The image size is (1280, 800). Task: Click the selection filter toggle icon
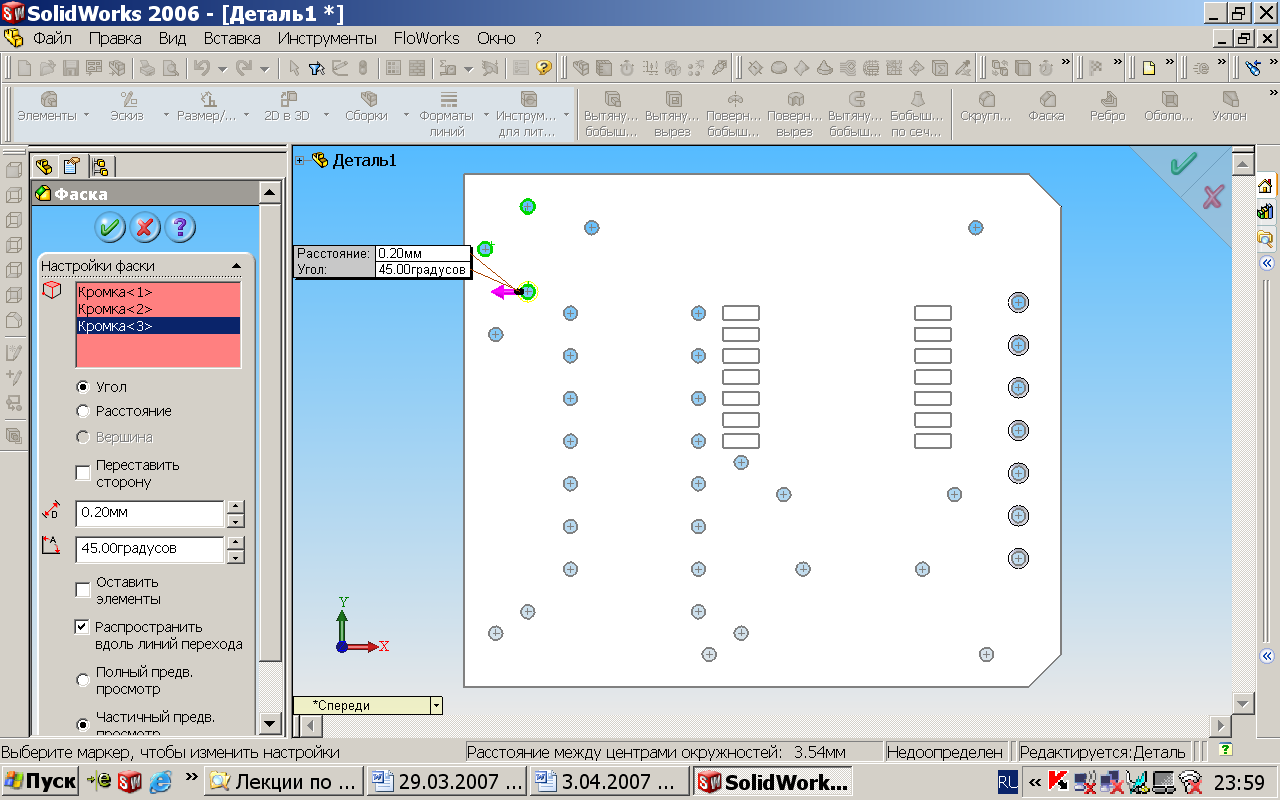click(x=316, y=68)
